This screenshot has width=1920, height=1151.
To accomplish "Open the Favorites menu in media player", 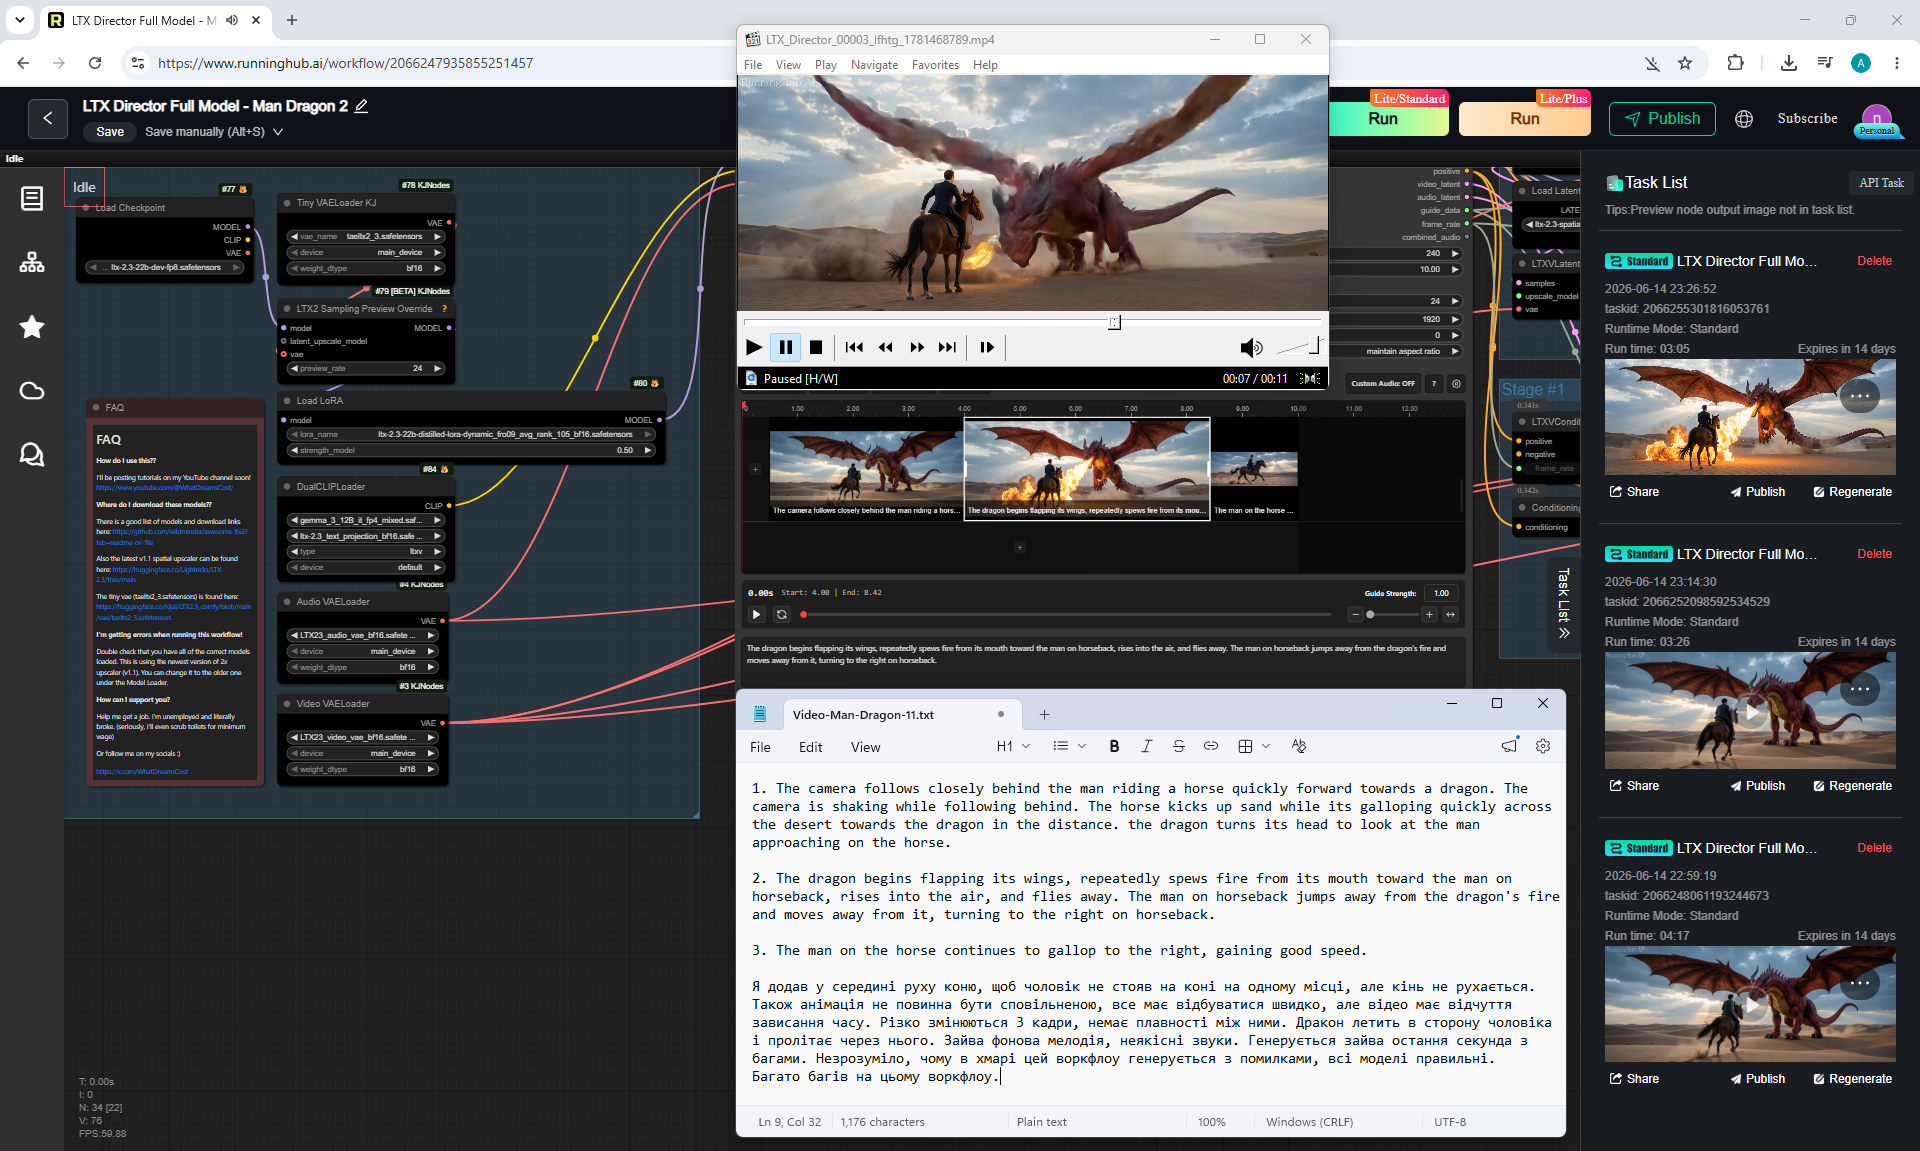I will tap(935, 65).
